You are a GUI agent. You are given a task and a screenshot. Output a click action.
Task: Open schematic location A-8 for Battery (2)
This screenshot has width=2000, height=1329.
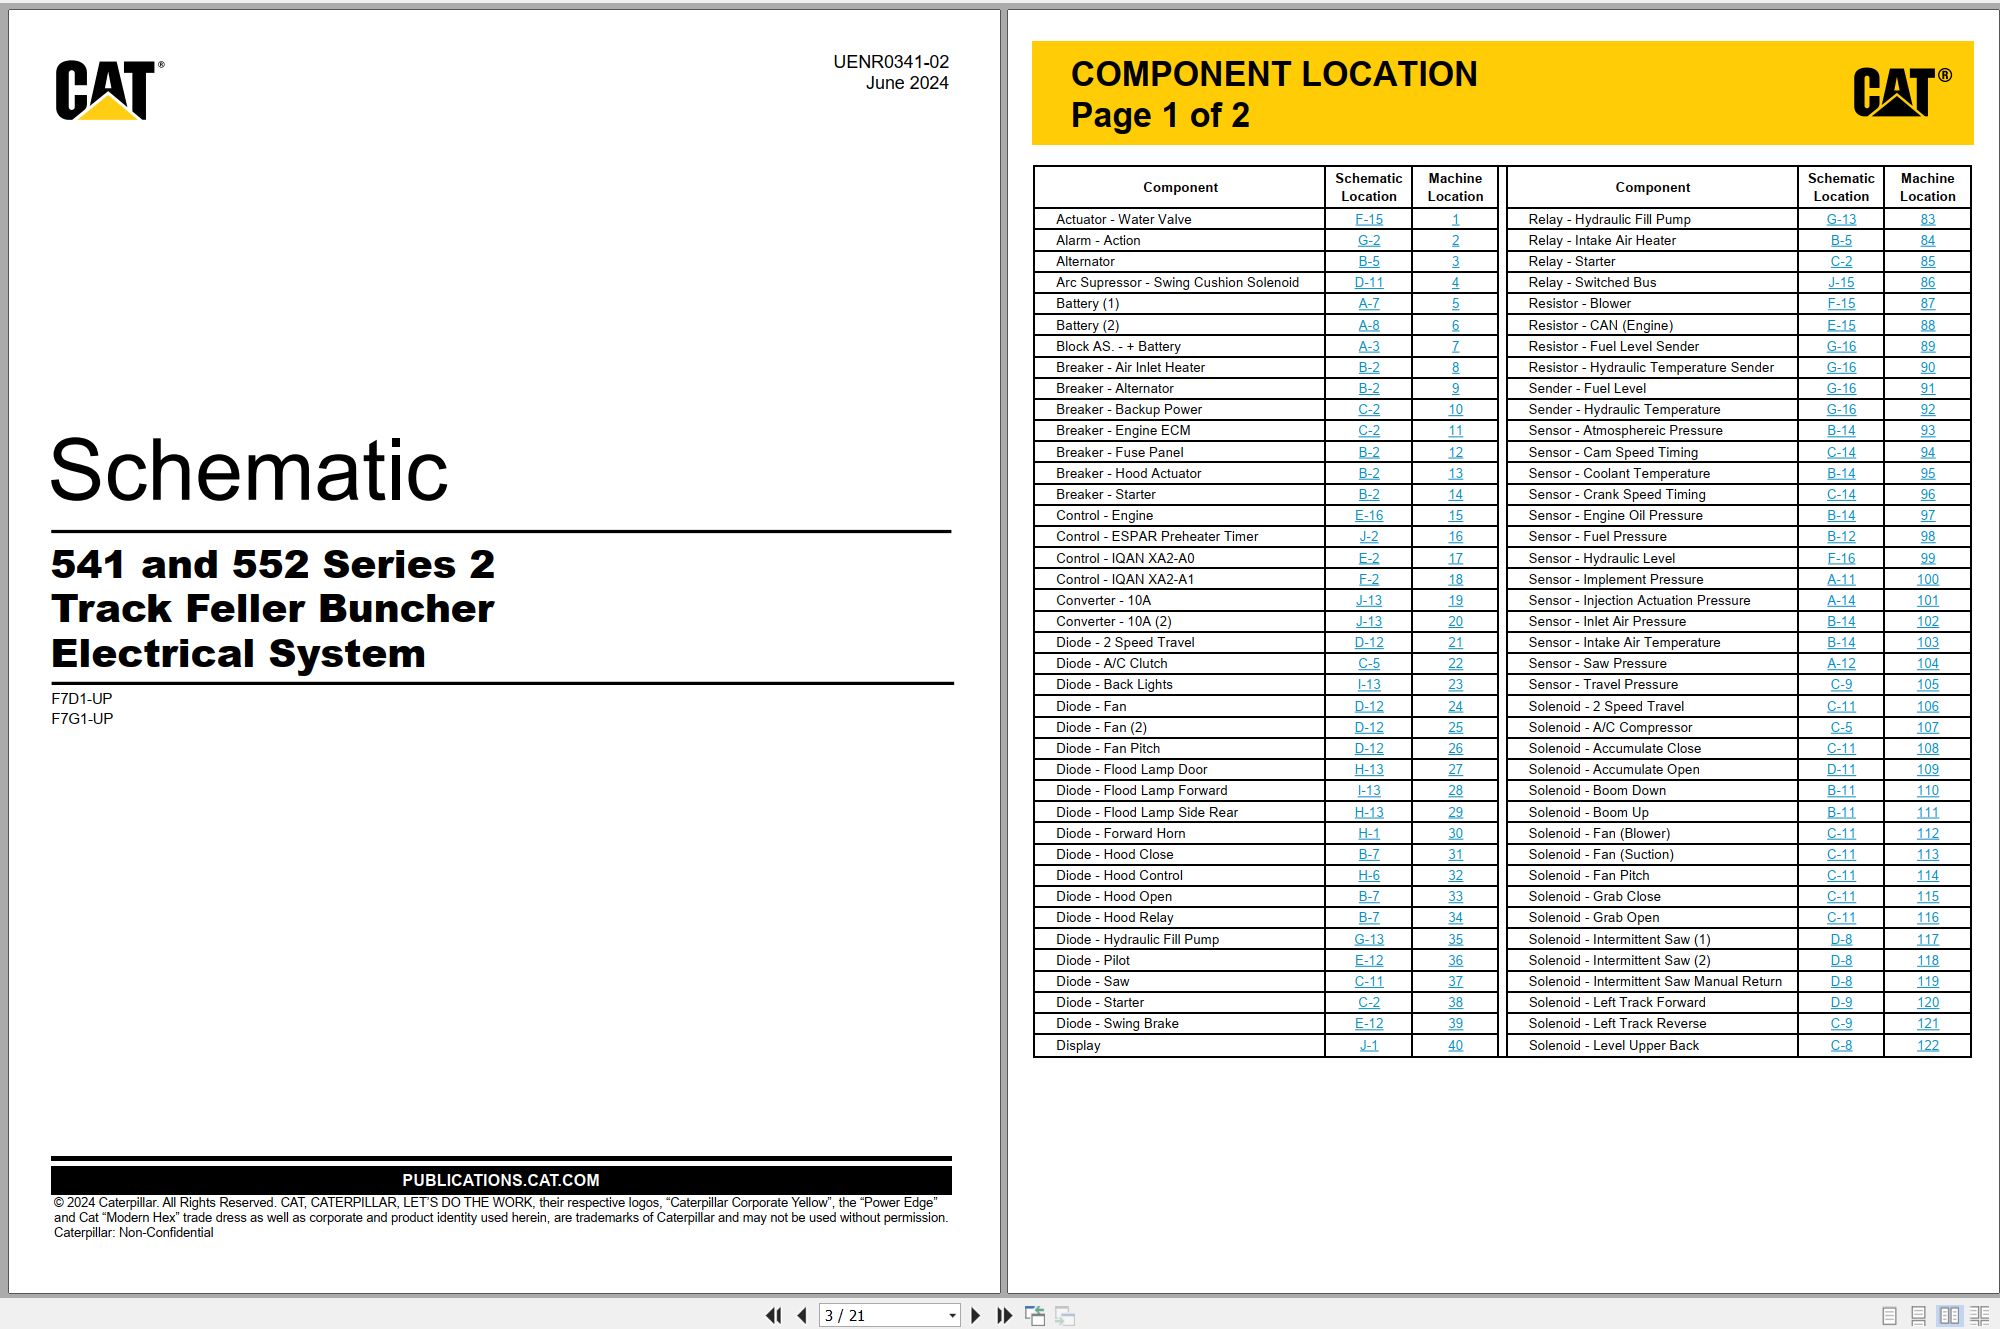pos(1369,326)
